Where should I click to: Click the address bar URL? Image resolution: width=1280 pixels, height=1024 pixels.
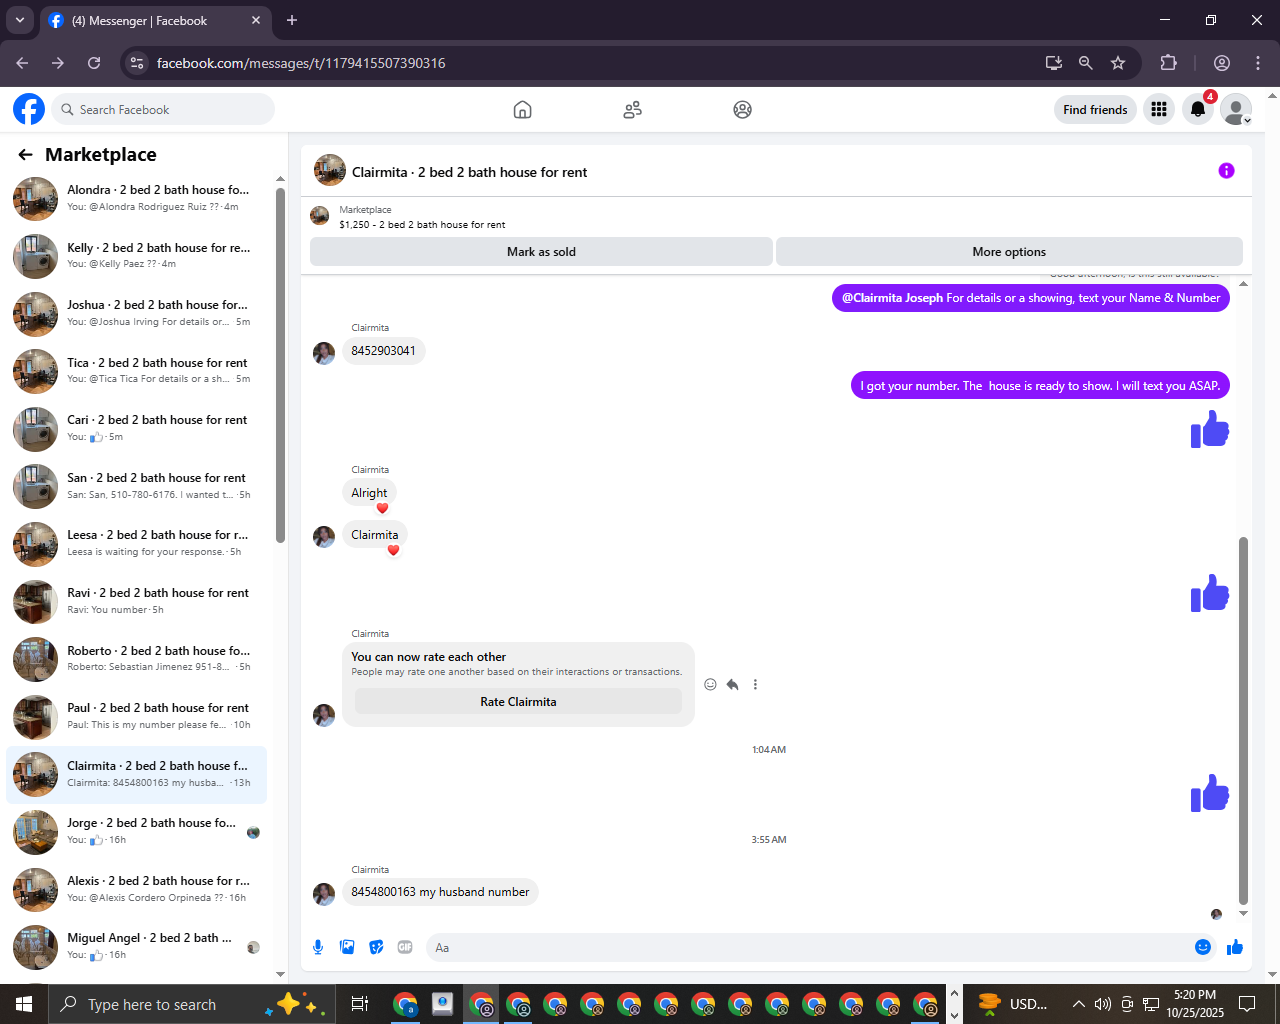[x=301, y=63]
